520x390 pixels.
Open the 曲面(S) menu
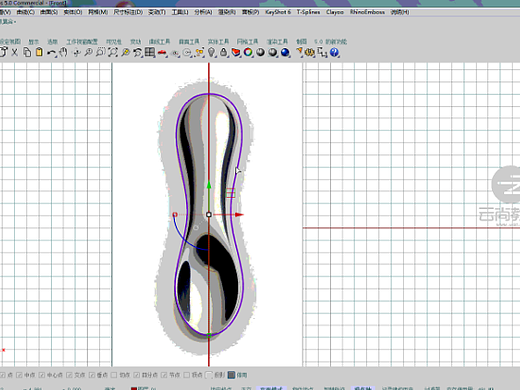(x=49, y=12)
